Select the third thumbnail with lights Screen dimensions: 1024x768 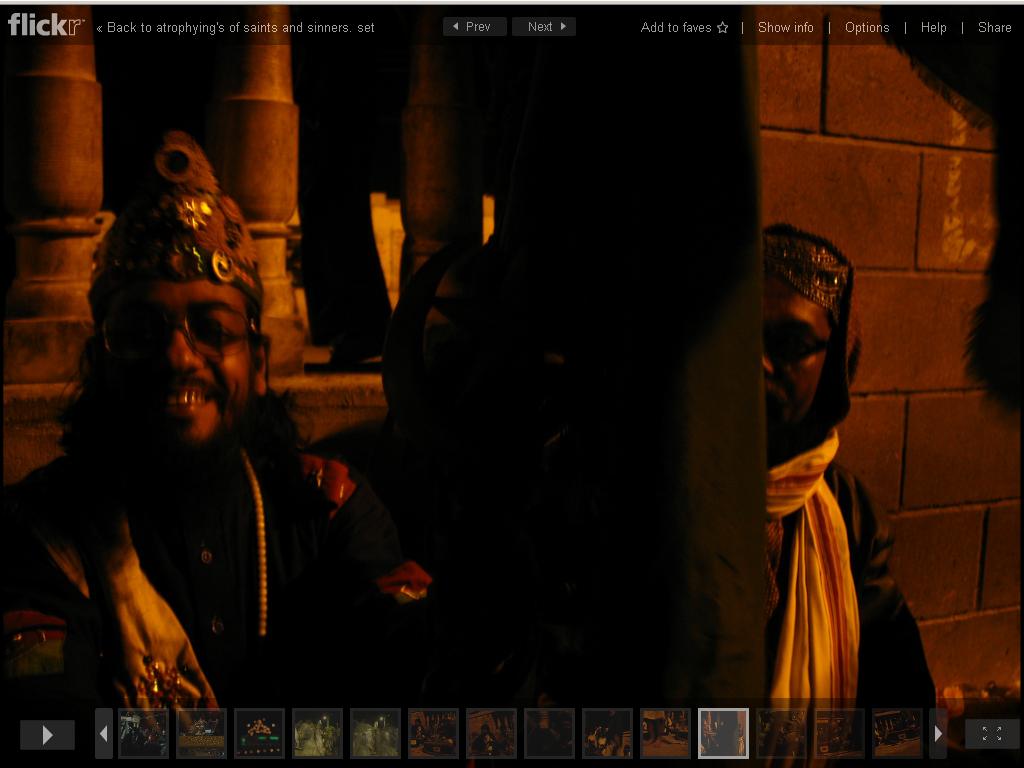click(259, 733)
